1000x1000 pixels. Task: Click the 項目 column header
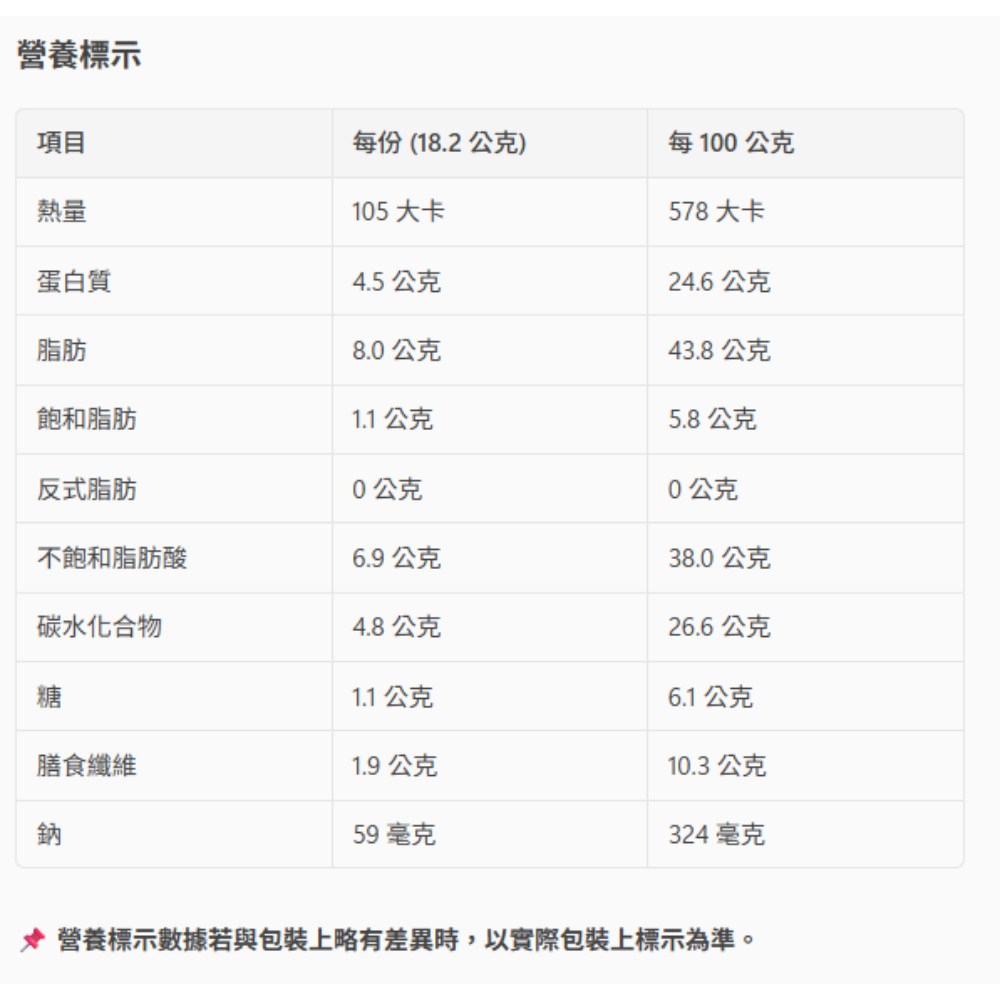pyautogui.click(x=62, y=143)
